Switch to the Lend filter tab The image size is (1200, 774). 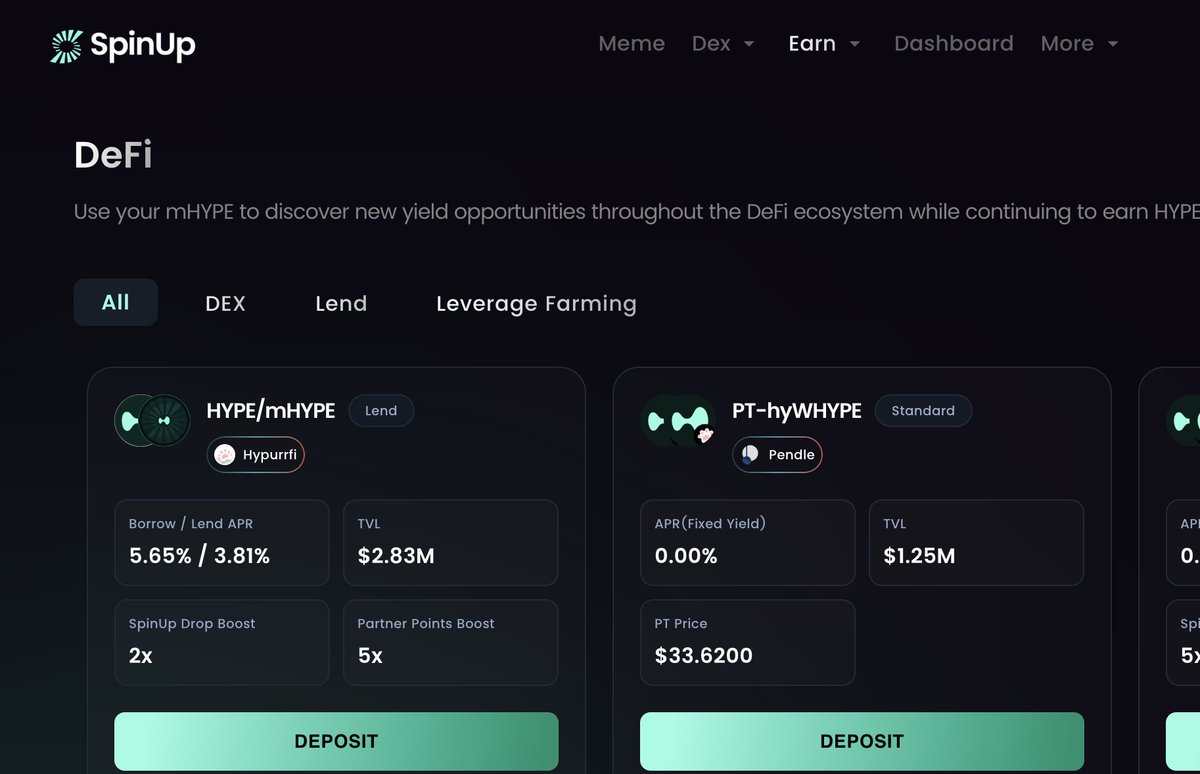pyautogui.click(x=341, y=304)
